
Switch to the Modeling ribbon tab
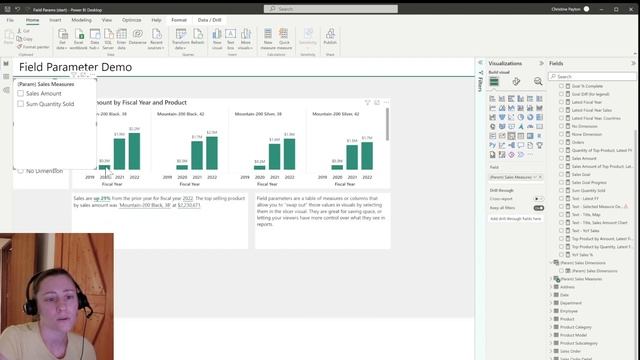tap(82, 20)
